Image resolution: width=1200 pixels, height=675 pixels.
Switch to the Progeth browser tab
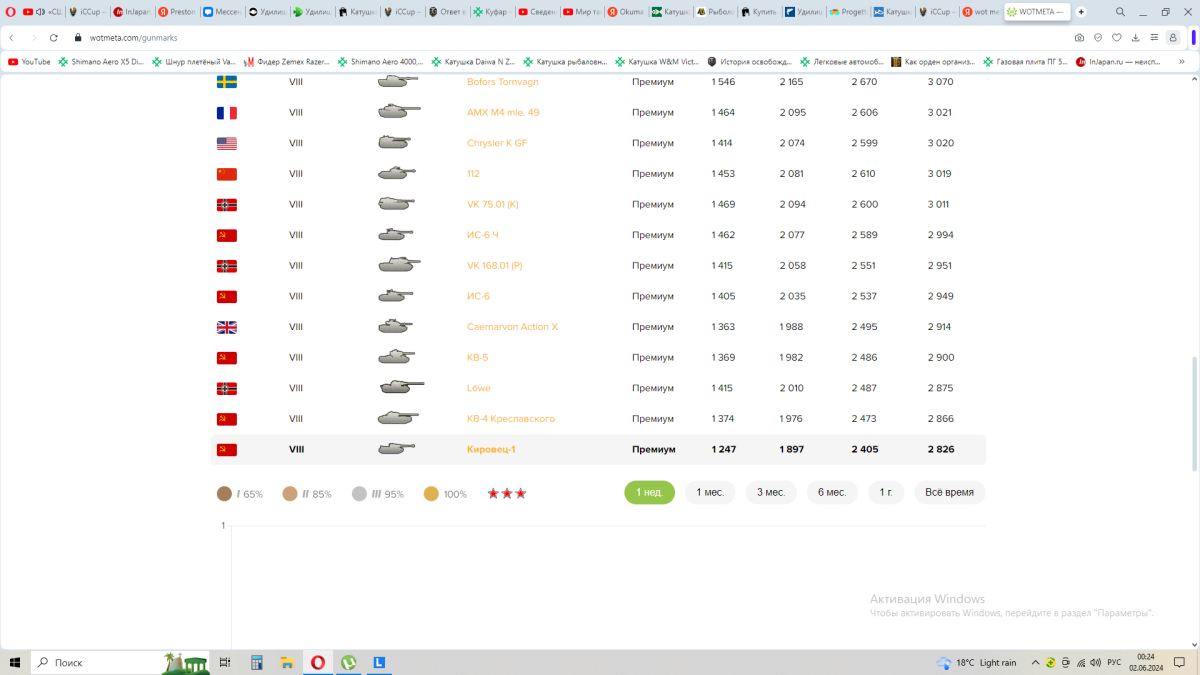(848, 12)
